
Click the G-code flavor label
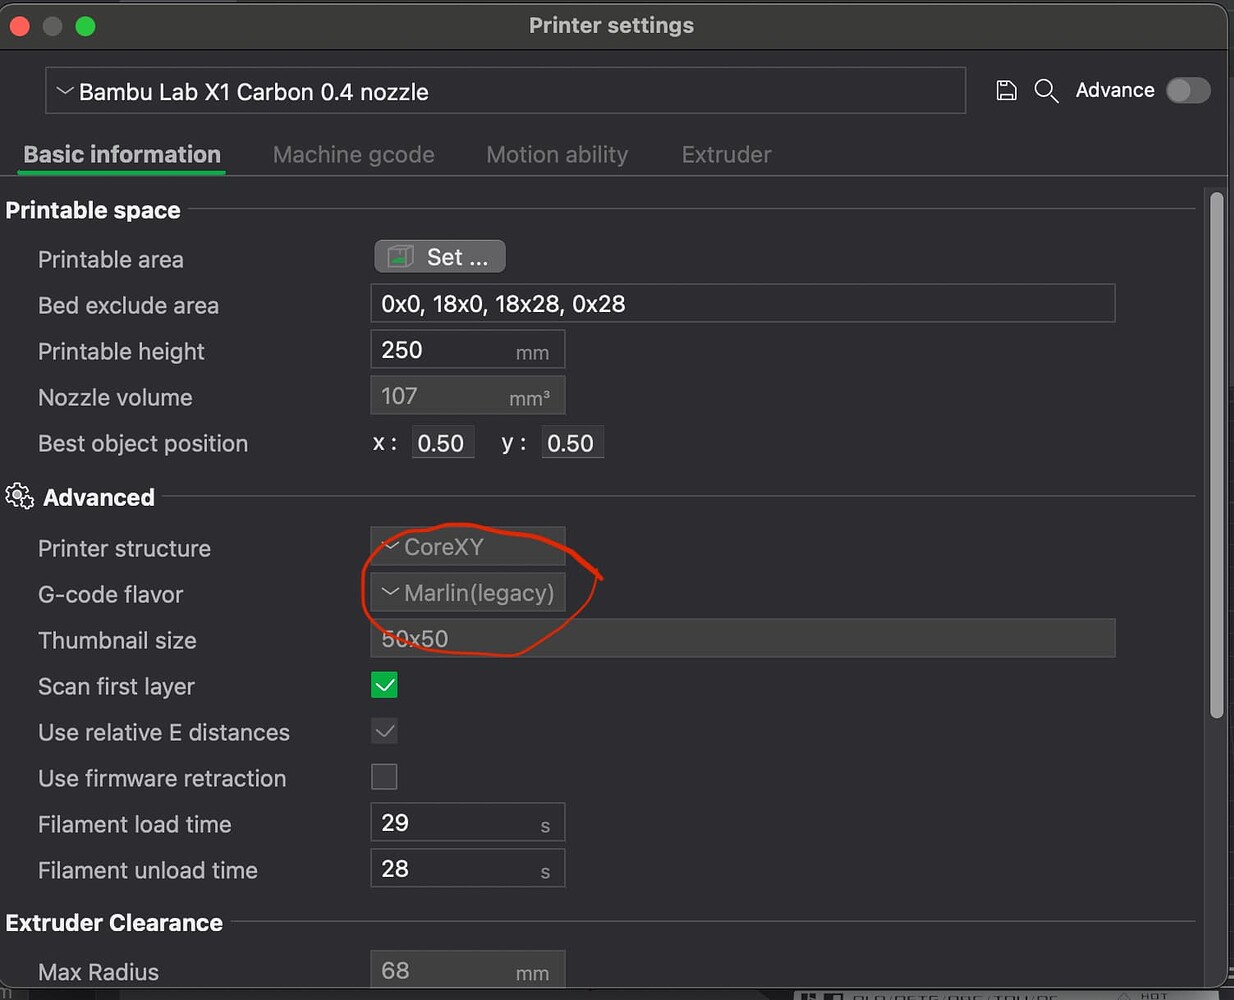(110, 595)
